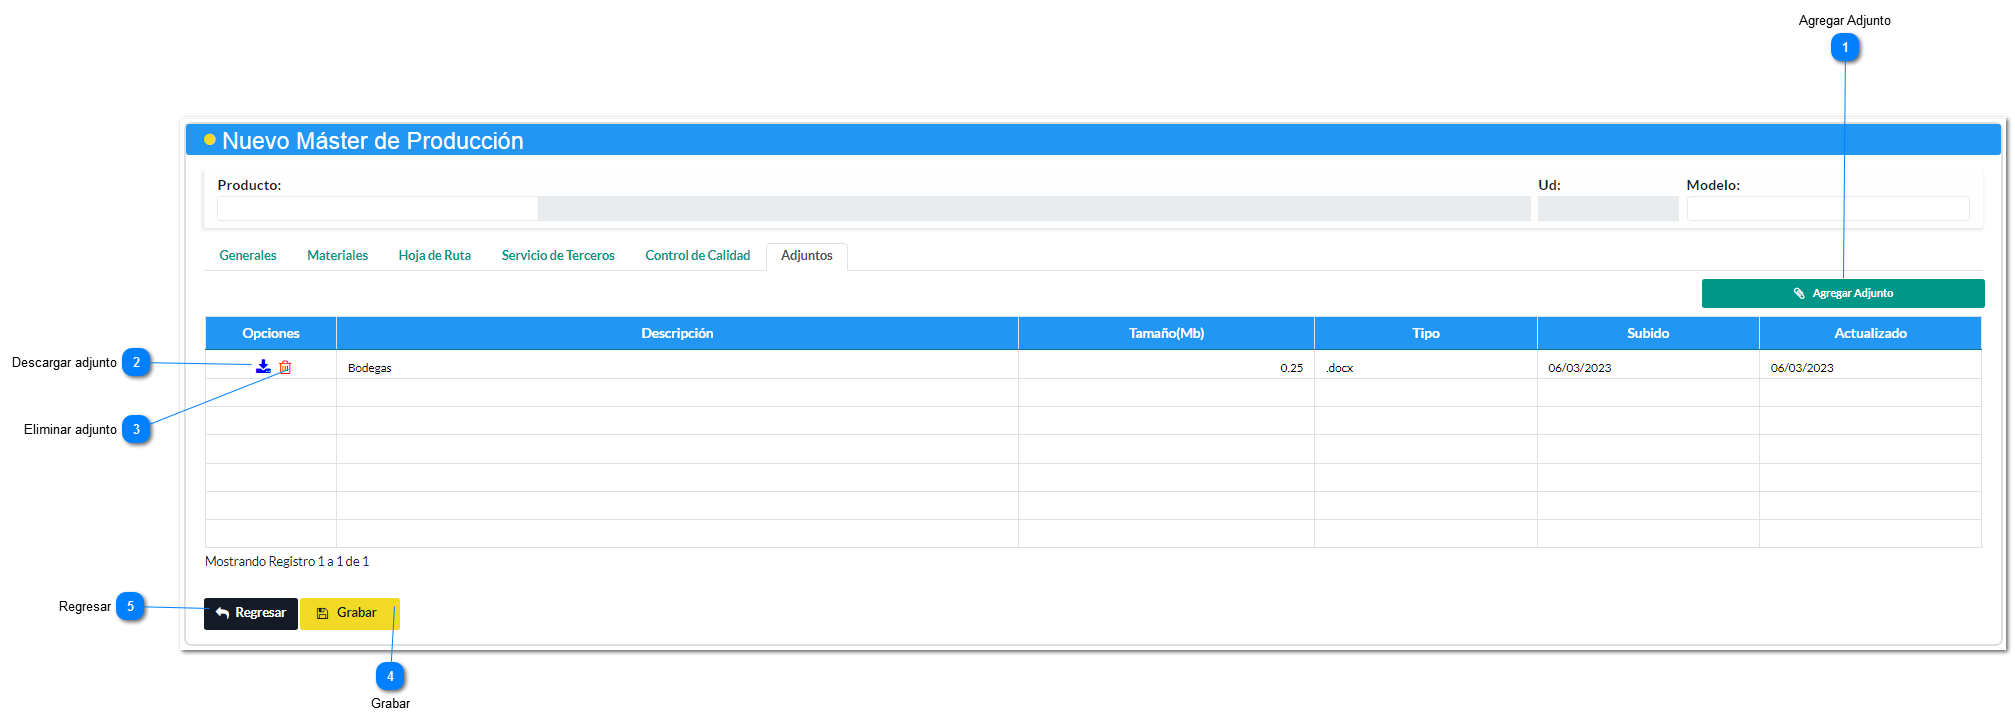
Task: Click the Subido date 06/03/2023
Action: pyautogui.click(x=1580, y=368)
